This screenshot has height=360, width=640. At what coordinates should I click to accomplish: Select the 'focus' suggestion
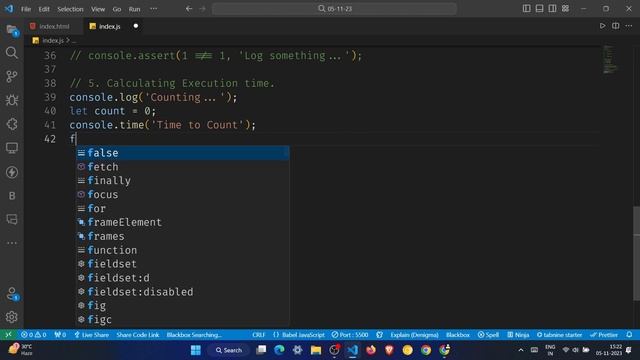[x=183, y=194]
